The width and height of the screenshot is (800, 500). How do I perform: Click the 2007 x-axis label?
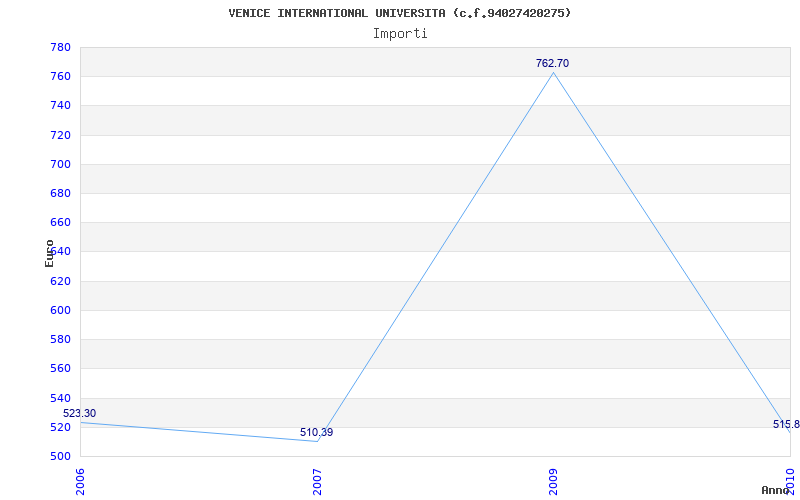(x=317, y=482)
